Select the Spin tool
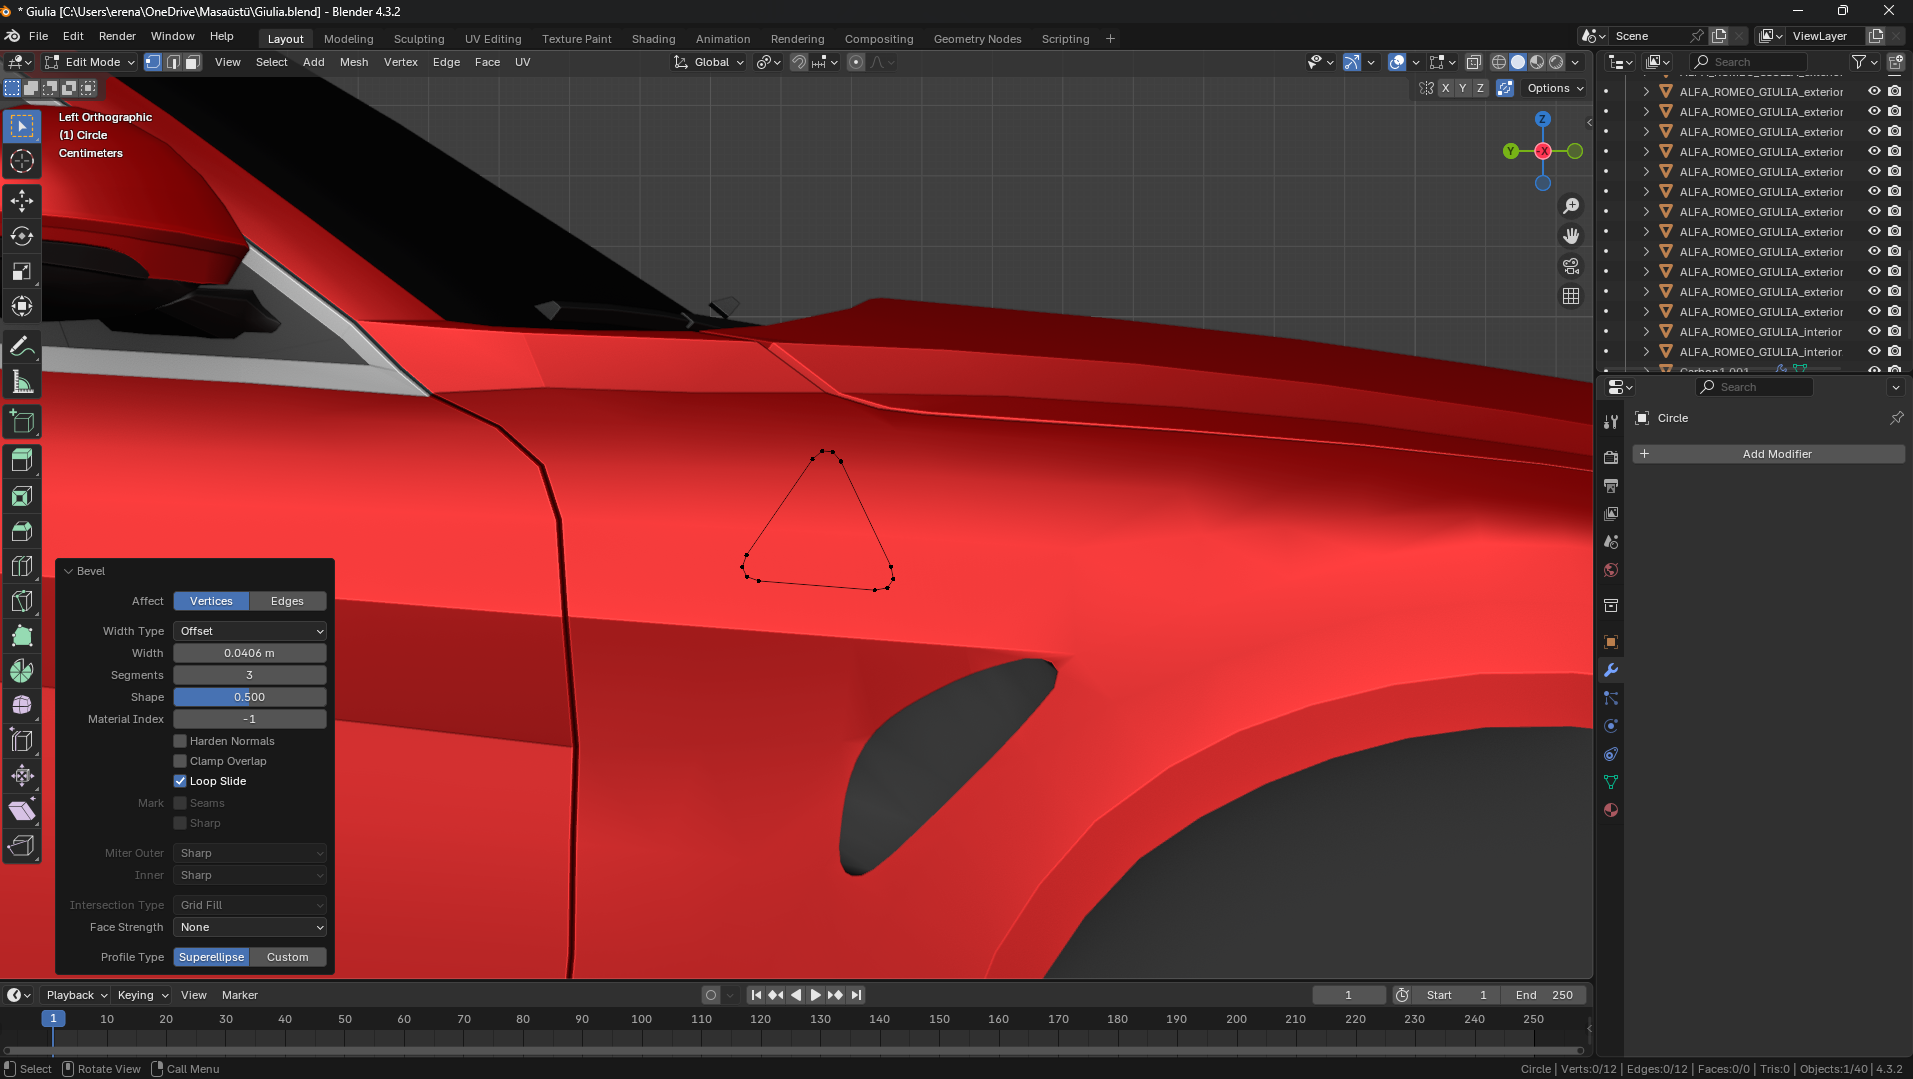 (x=22, y=671)
